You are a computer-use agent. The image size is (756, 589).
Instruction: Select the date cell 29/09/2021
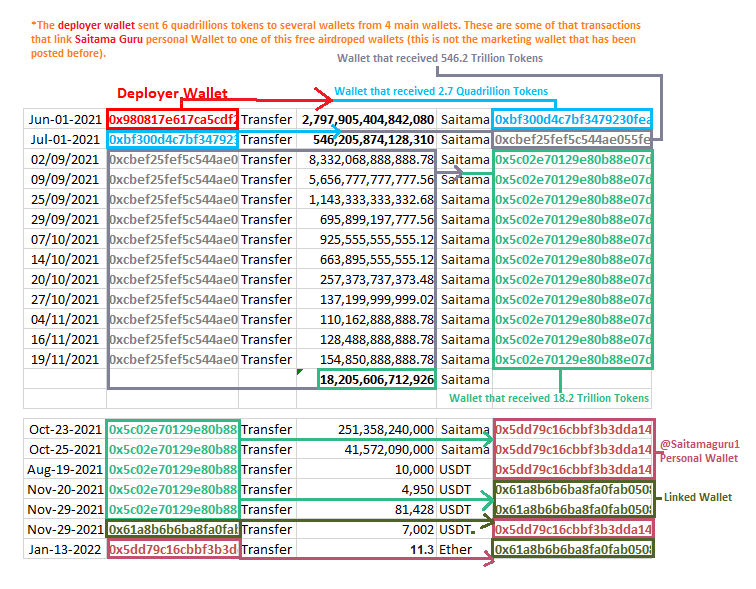(x=65, y=220)
